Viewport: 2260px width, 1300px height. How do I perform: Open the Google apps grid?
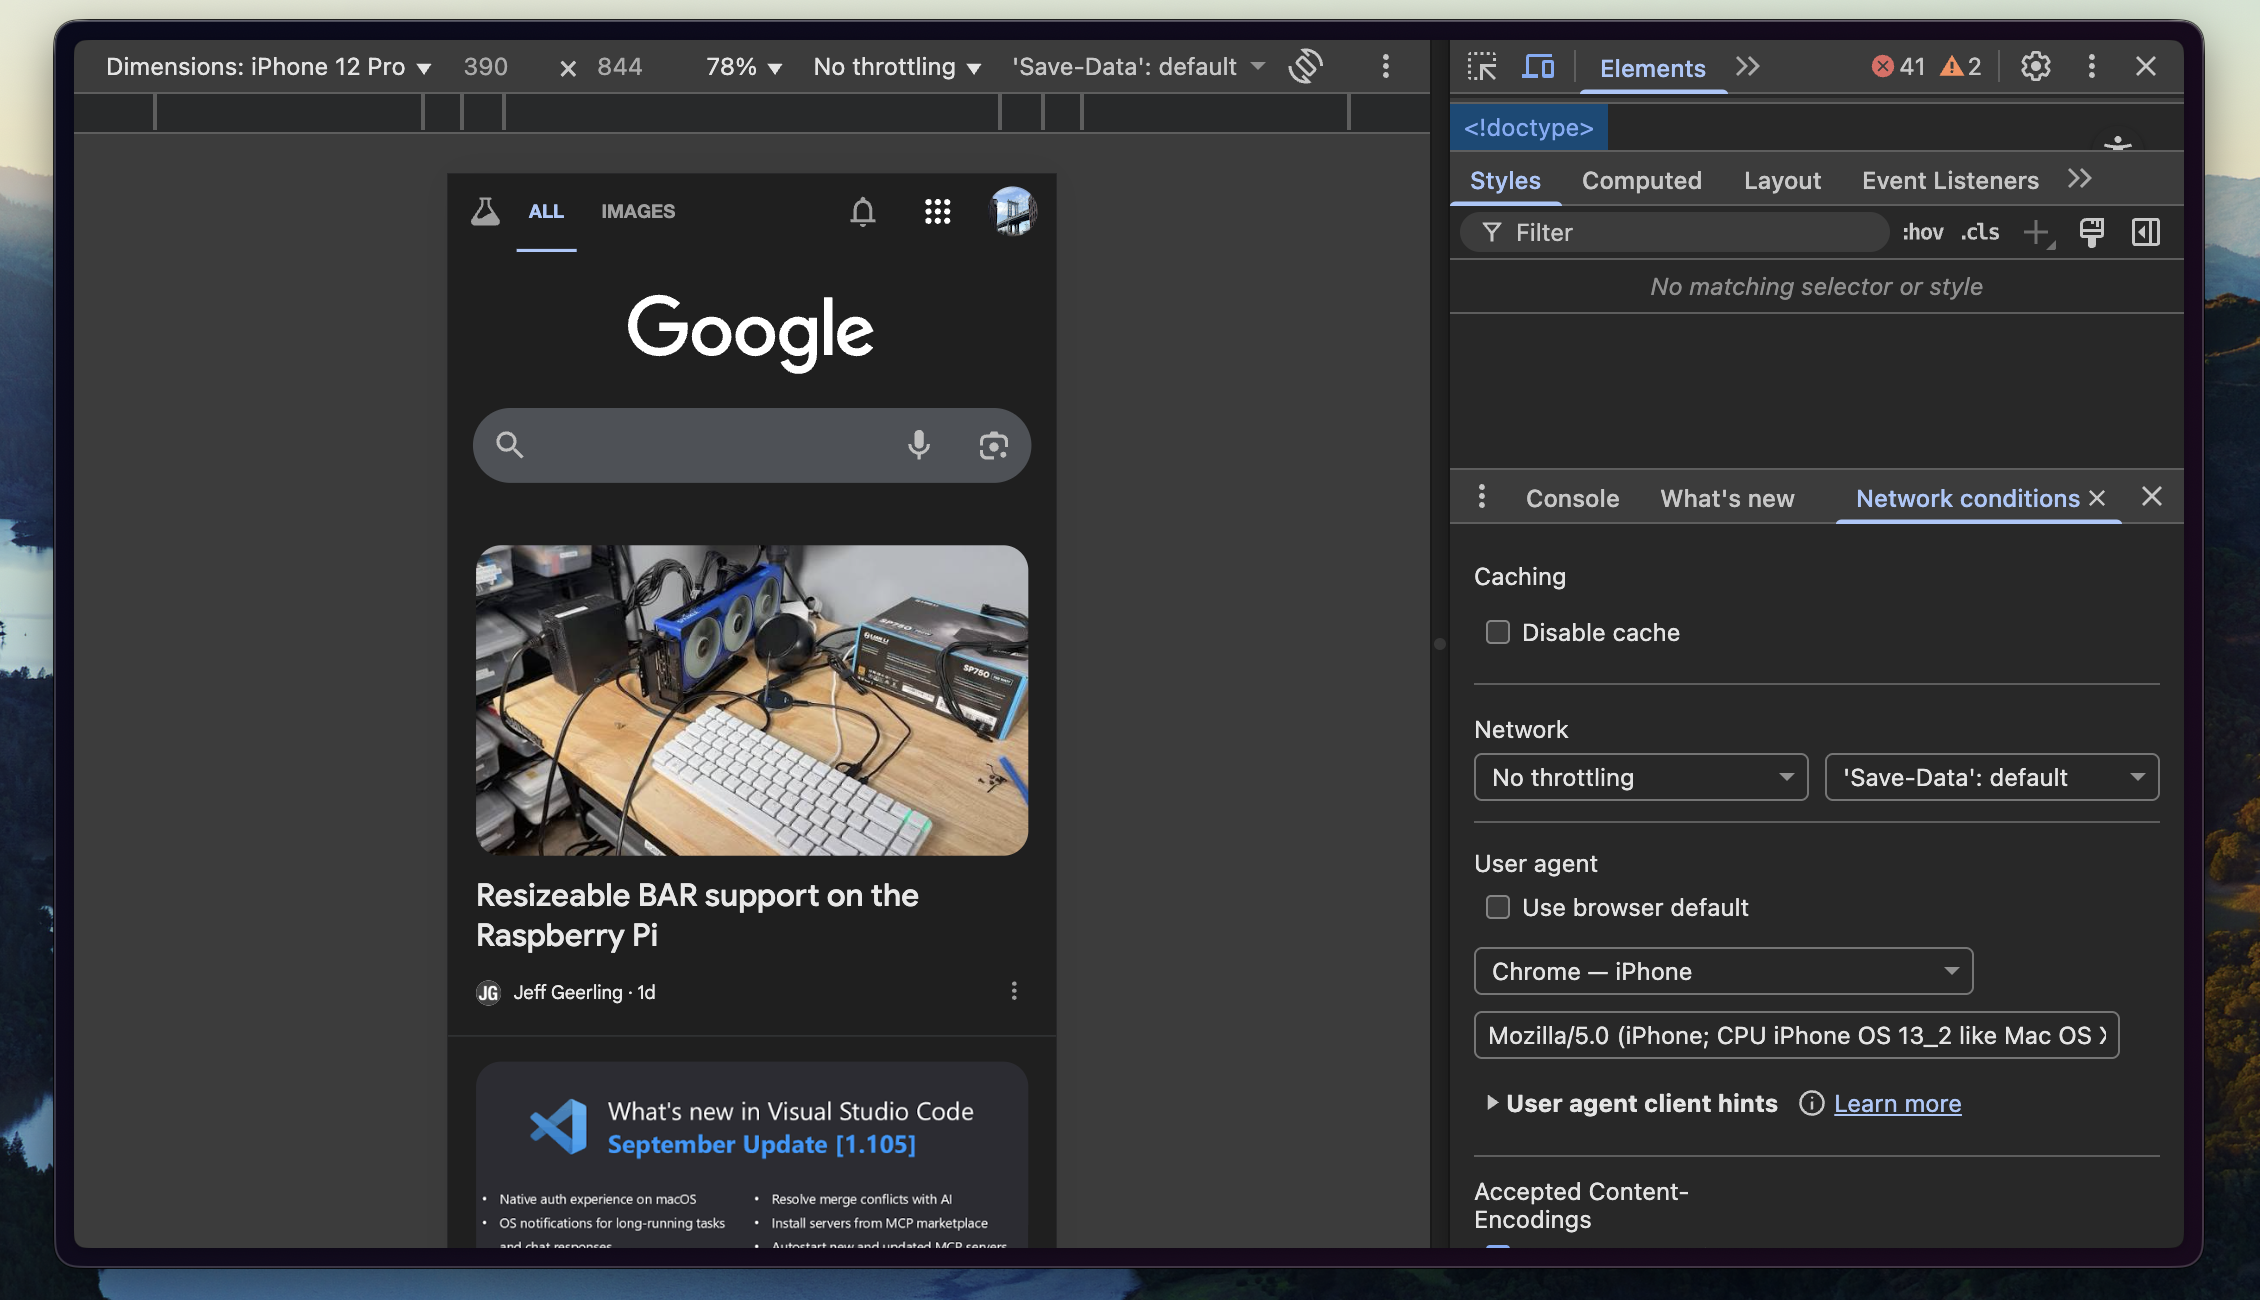point(937,211)
